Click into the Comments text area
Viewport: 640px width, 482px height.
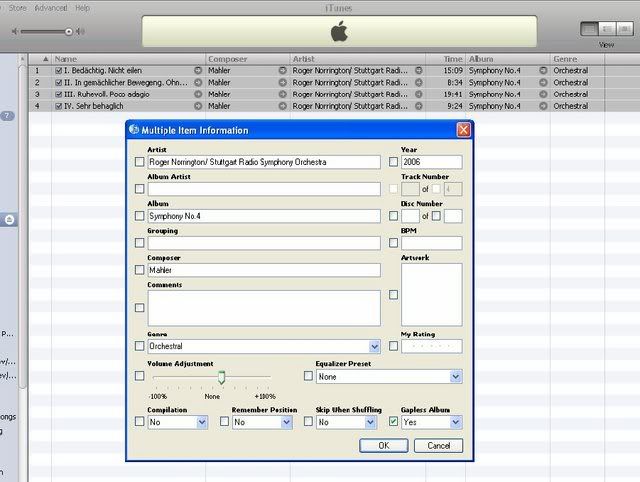[264, 308]
